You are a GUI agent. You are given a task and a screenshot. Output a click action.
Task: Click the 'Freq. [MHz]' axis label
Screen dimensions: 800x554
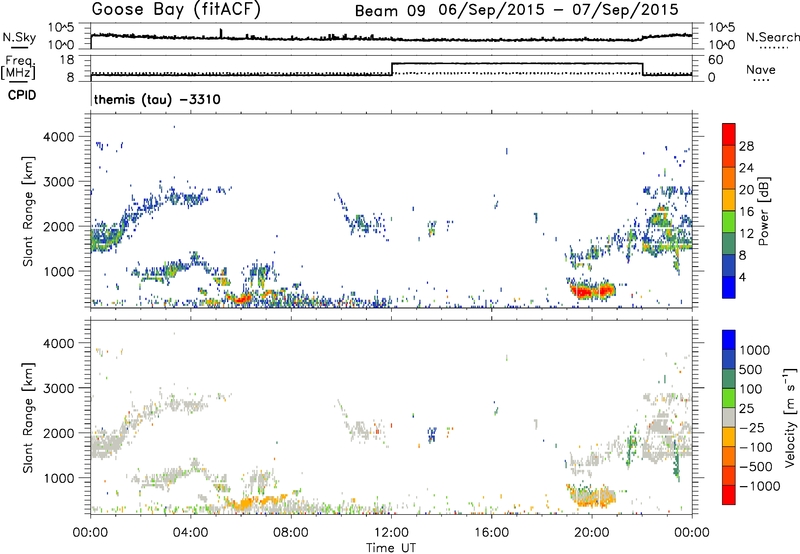point(19,68)
